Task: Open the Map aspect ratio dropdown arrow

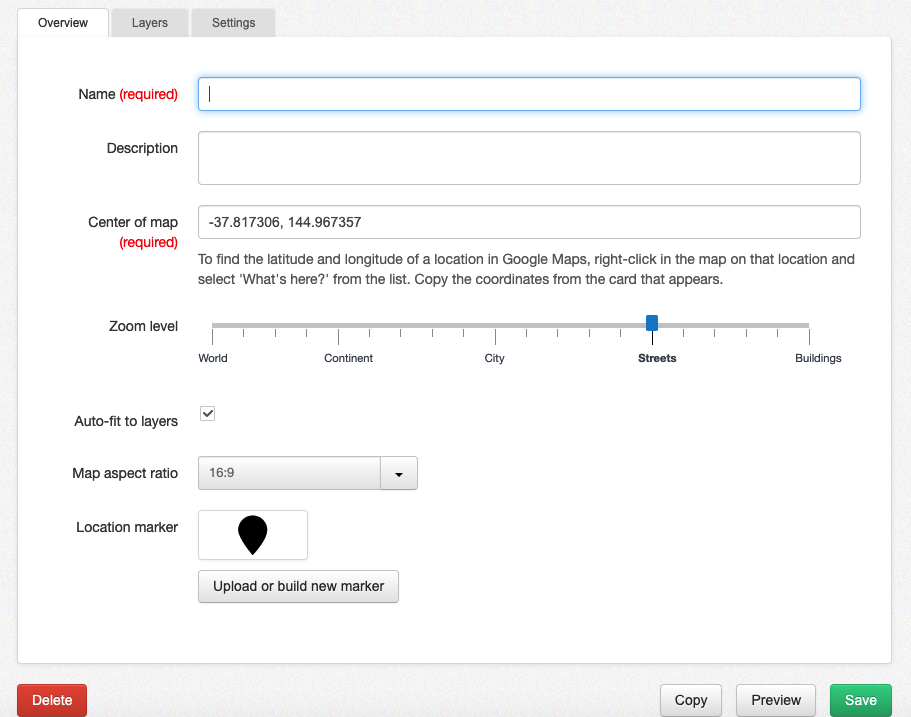Action: pyautogui.click(x=398, y=473)
